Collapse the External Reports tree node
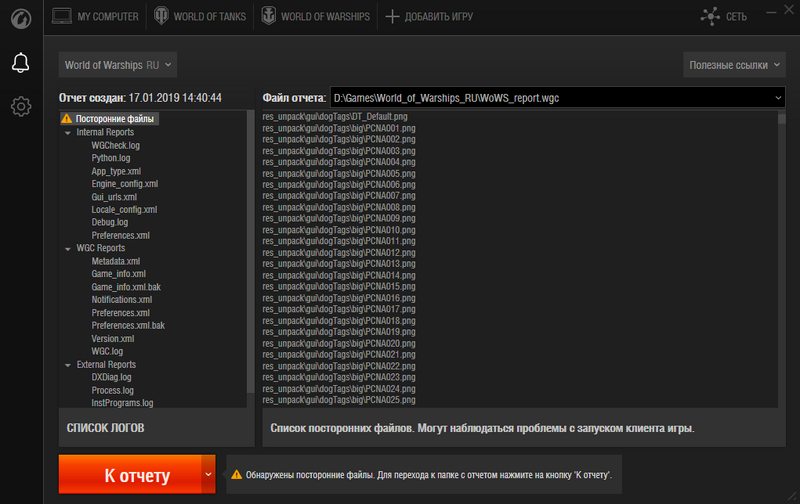The image size is (800, 504). tap(68, 365)
